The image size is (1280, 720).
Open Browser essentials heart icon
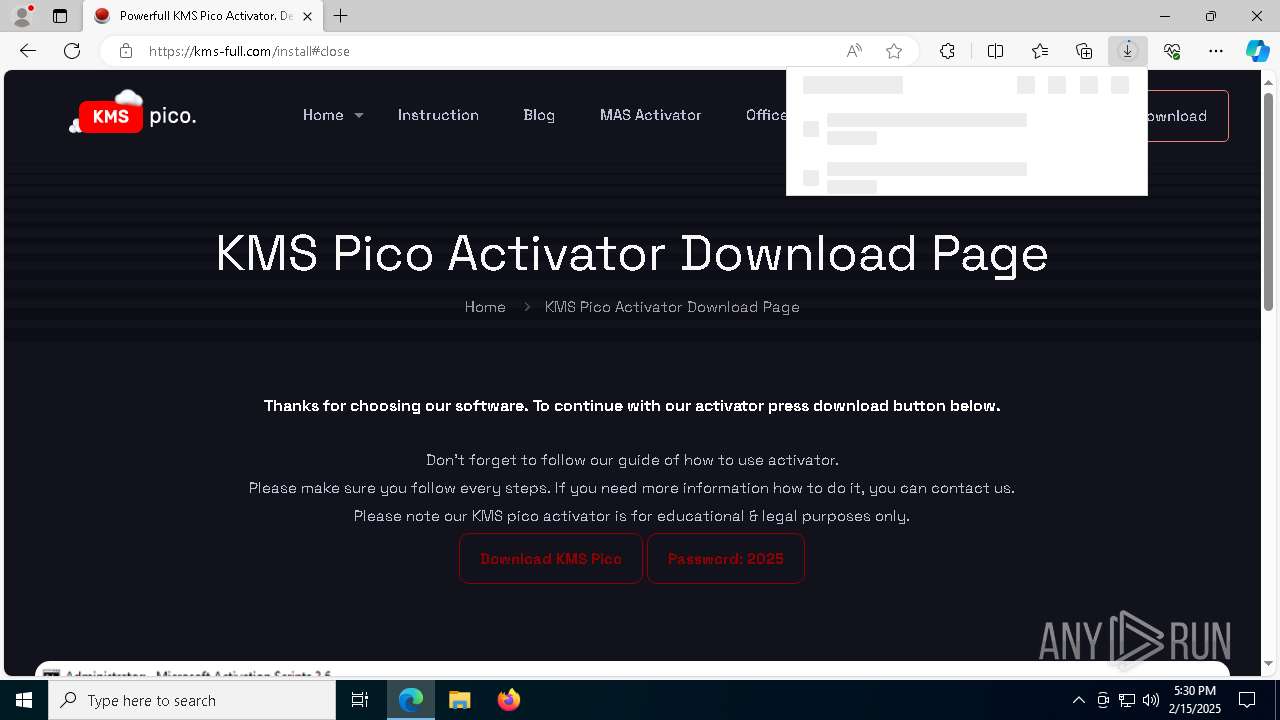(x=1172, y=51)
